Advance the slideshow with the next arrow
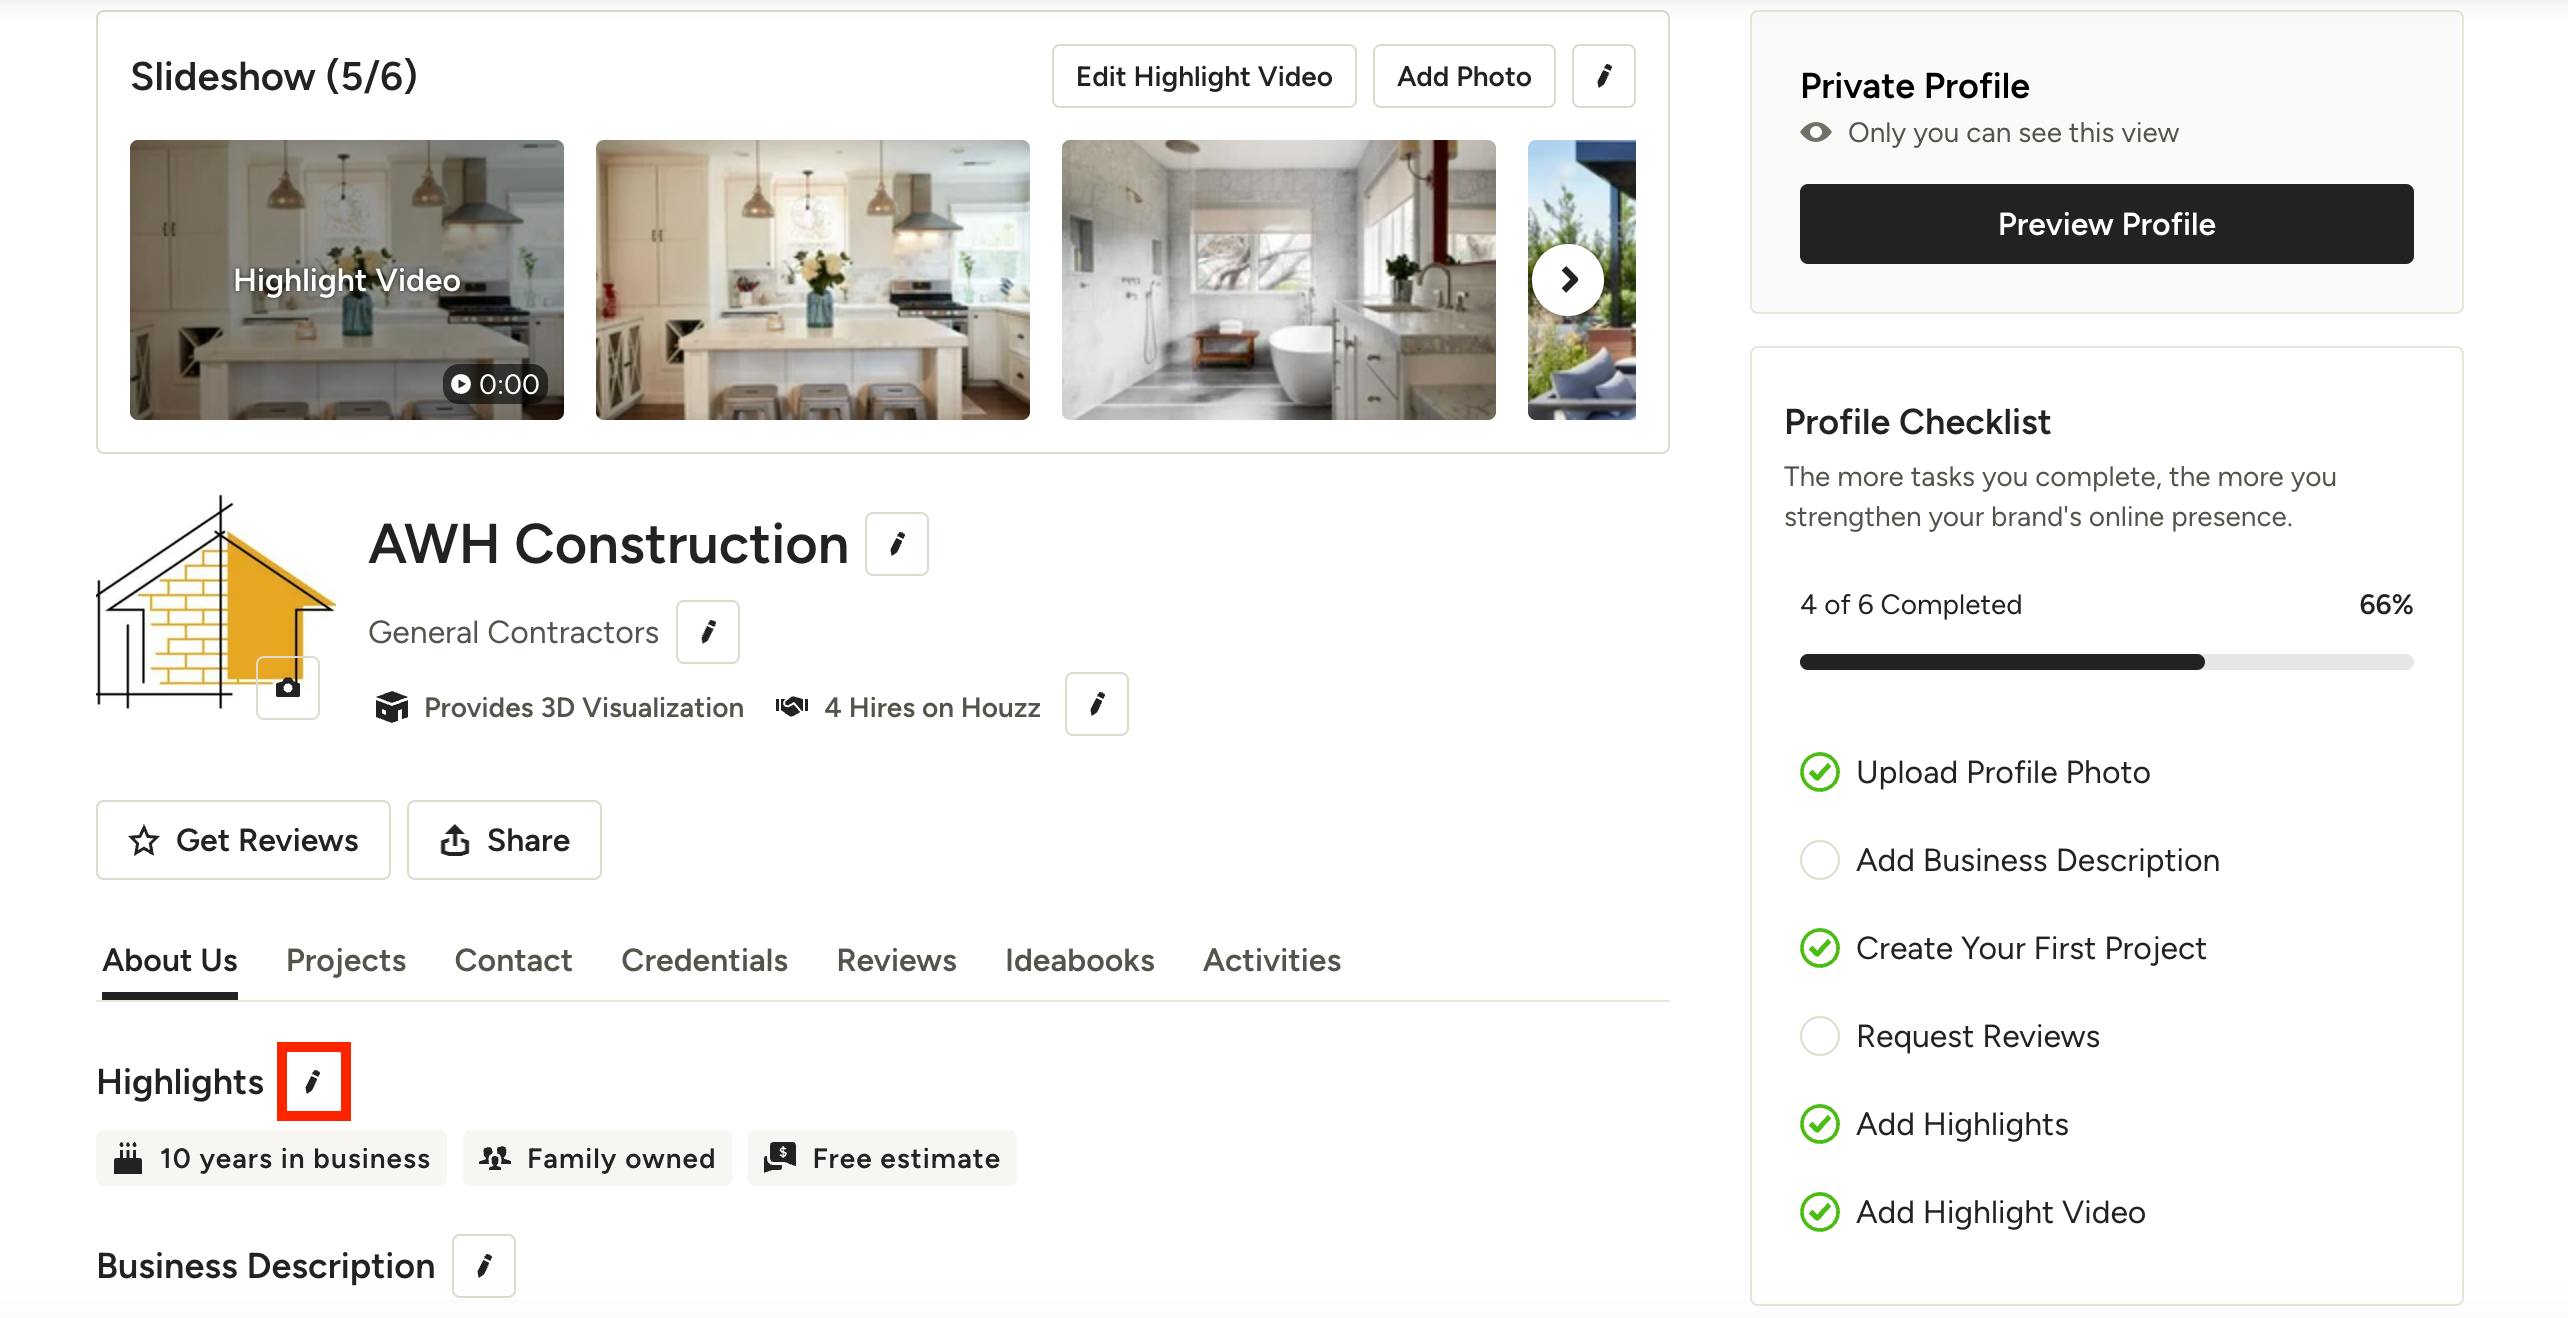 pyautogui.click(x=1568, y=280)
